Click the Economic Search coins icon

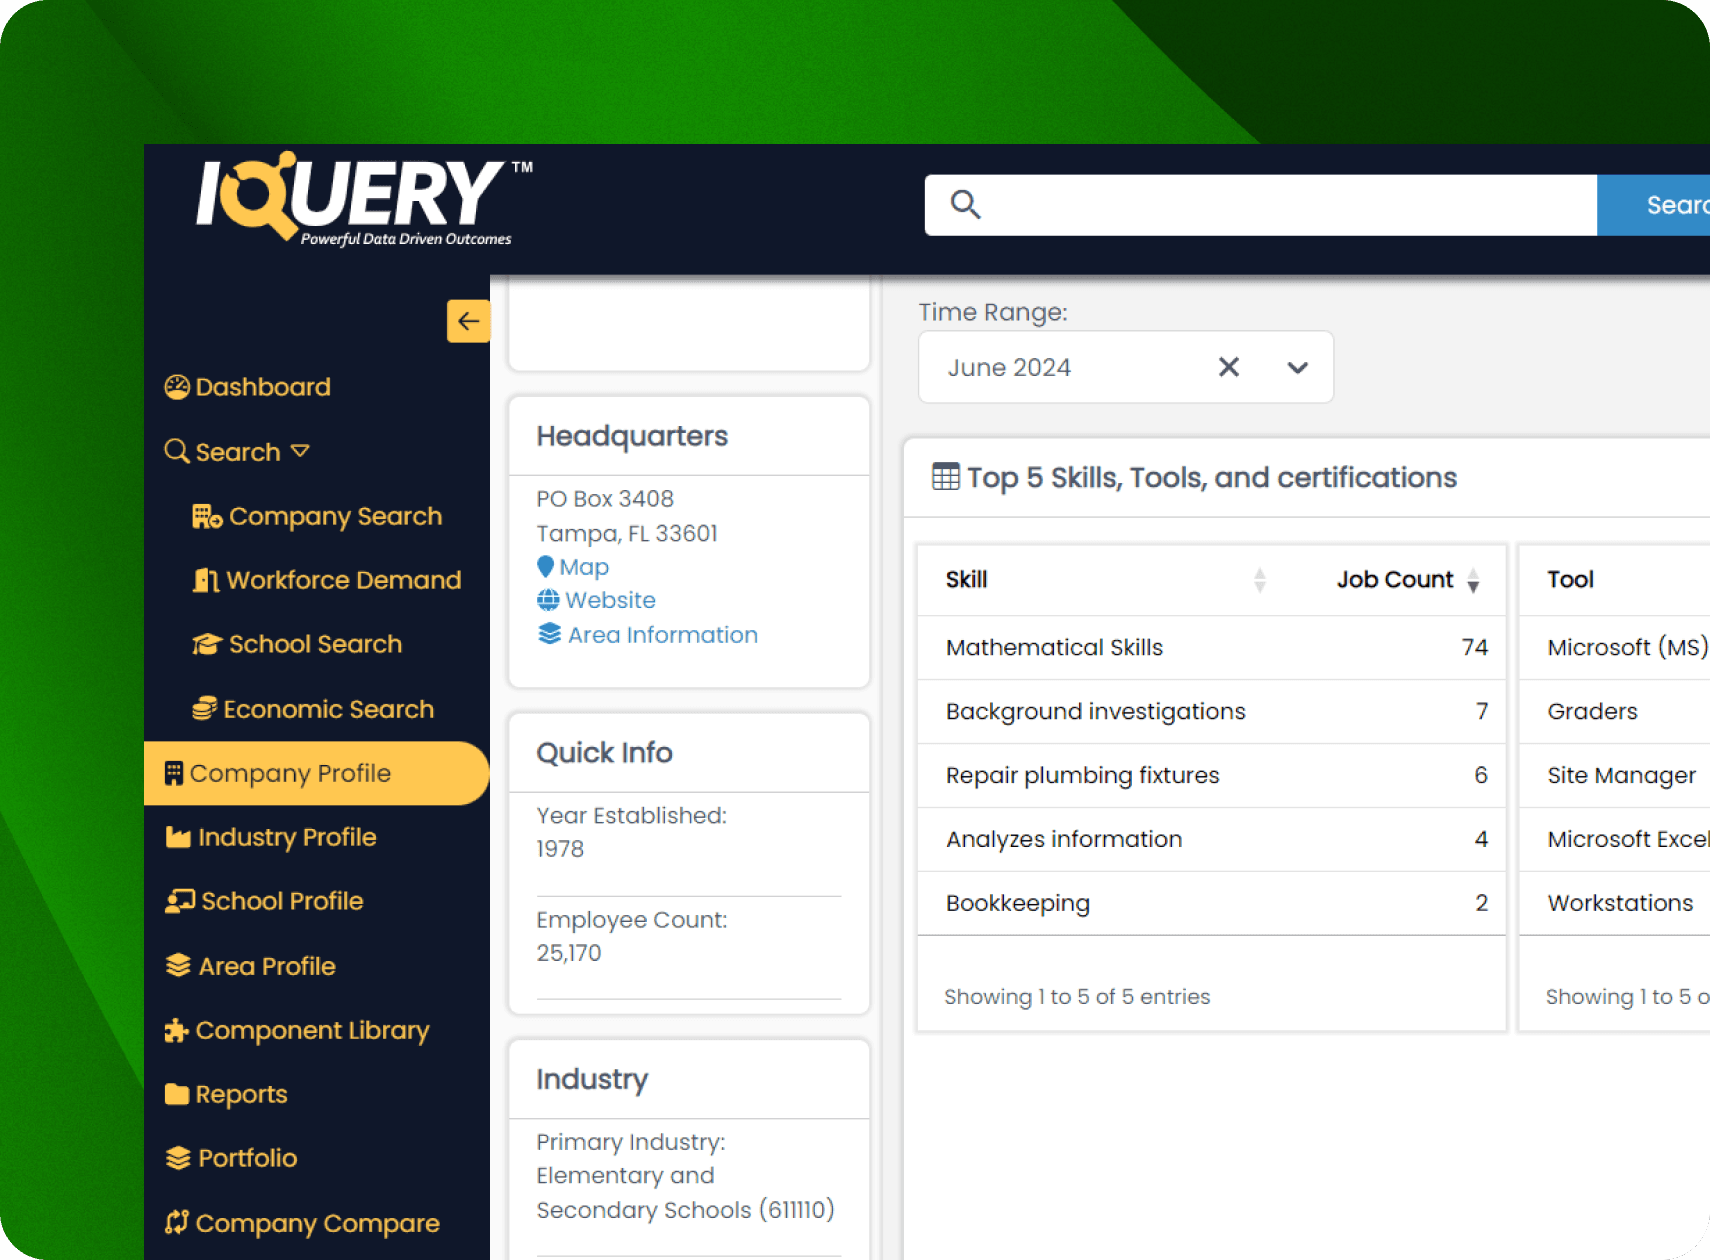pos(205,709)
